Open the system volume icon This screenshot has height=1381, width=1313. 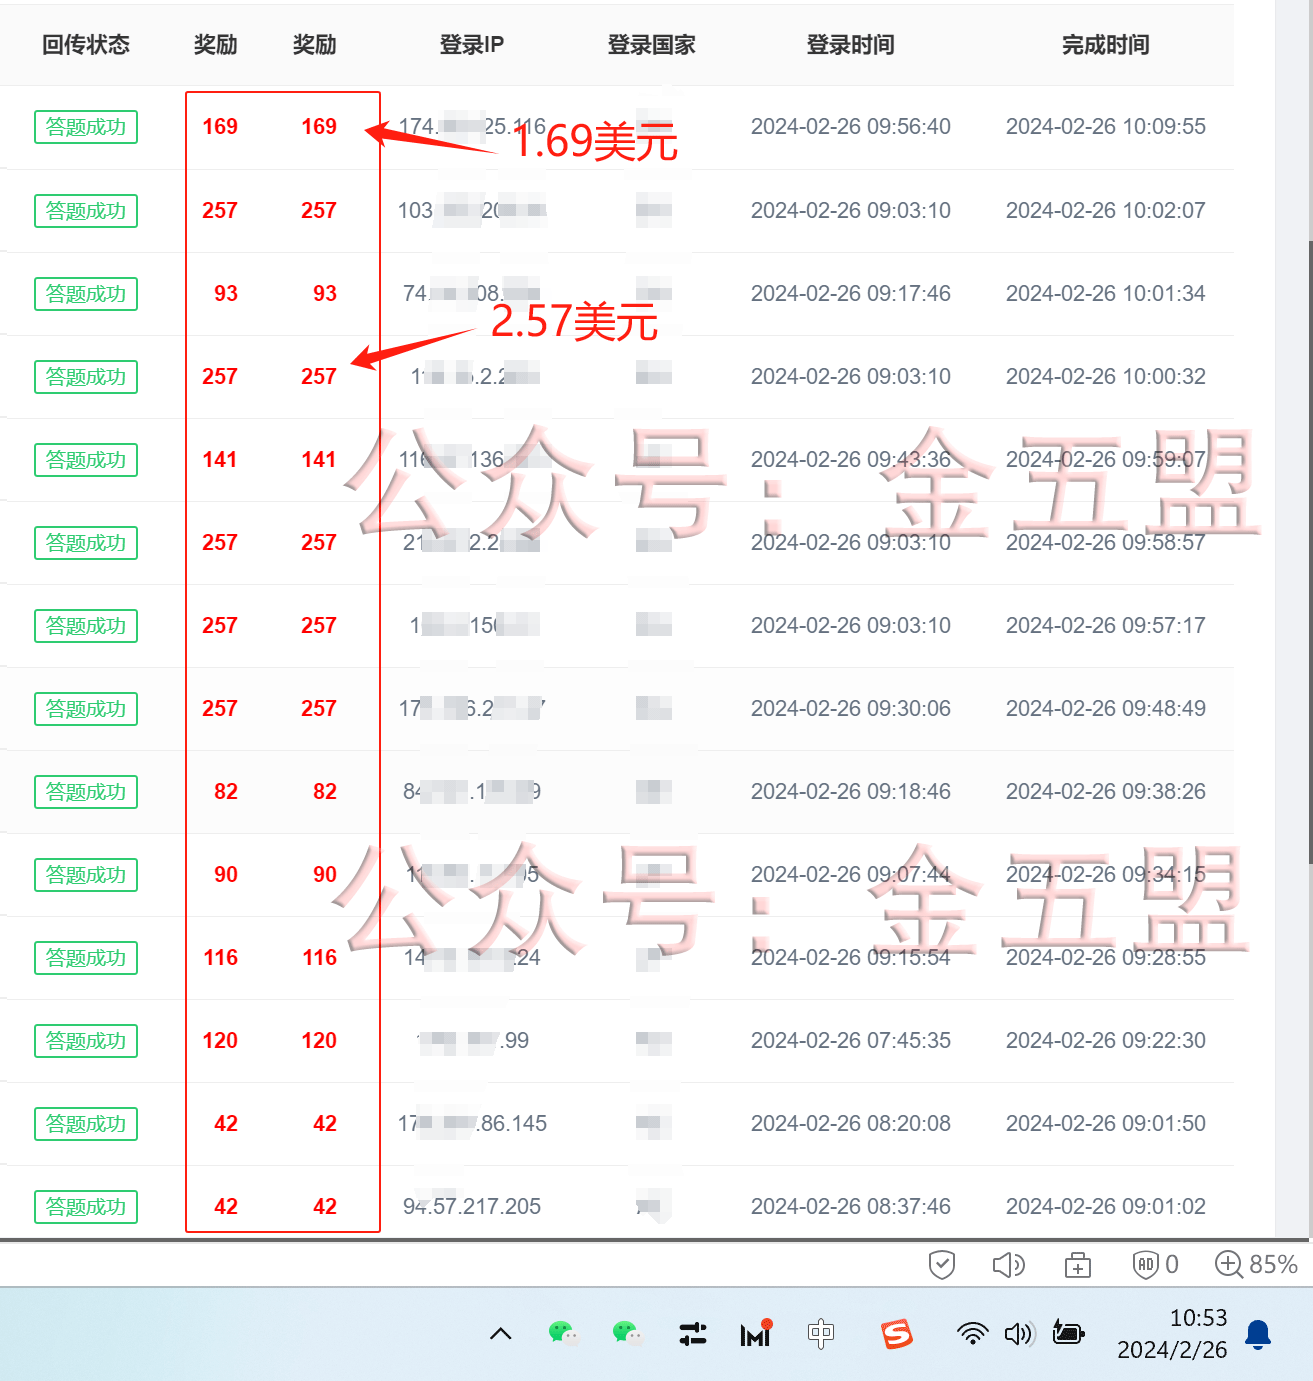(x=1019, y=1333)
